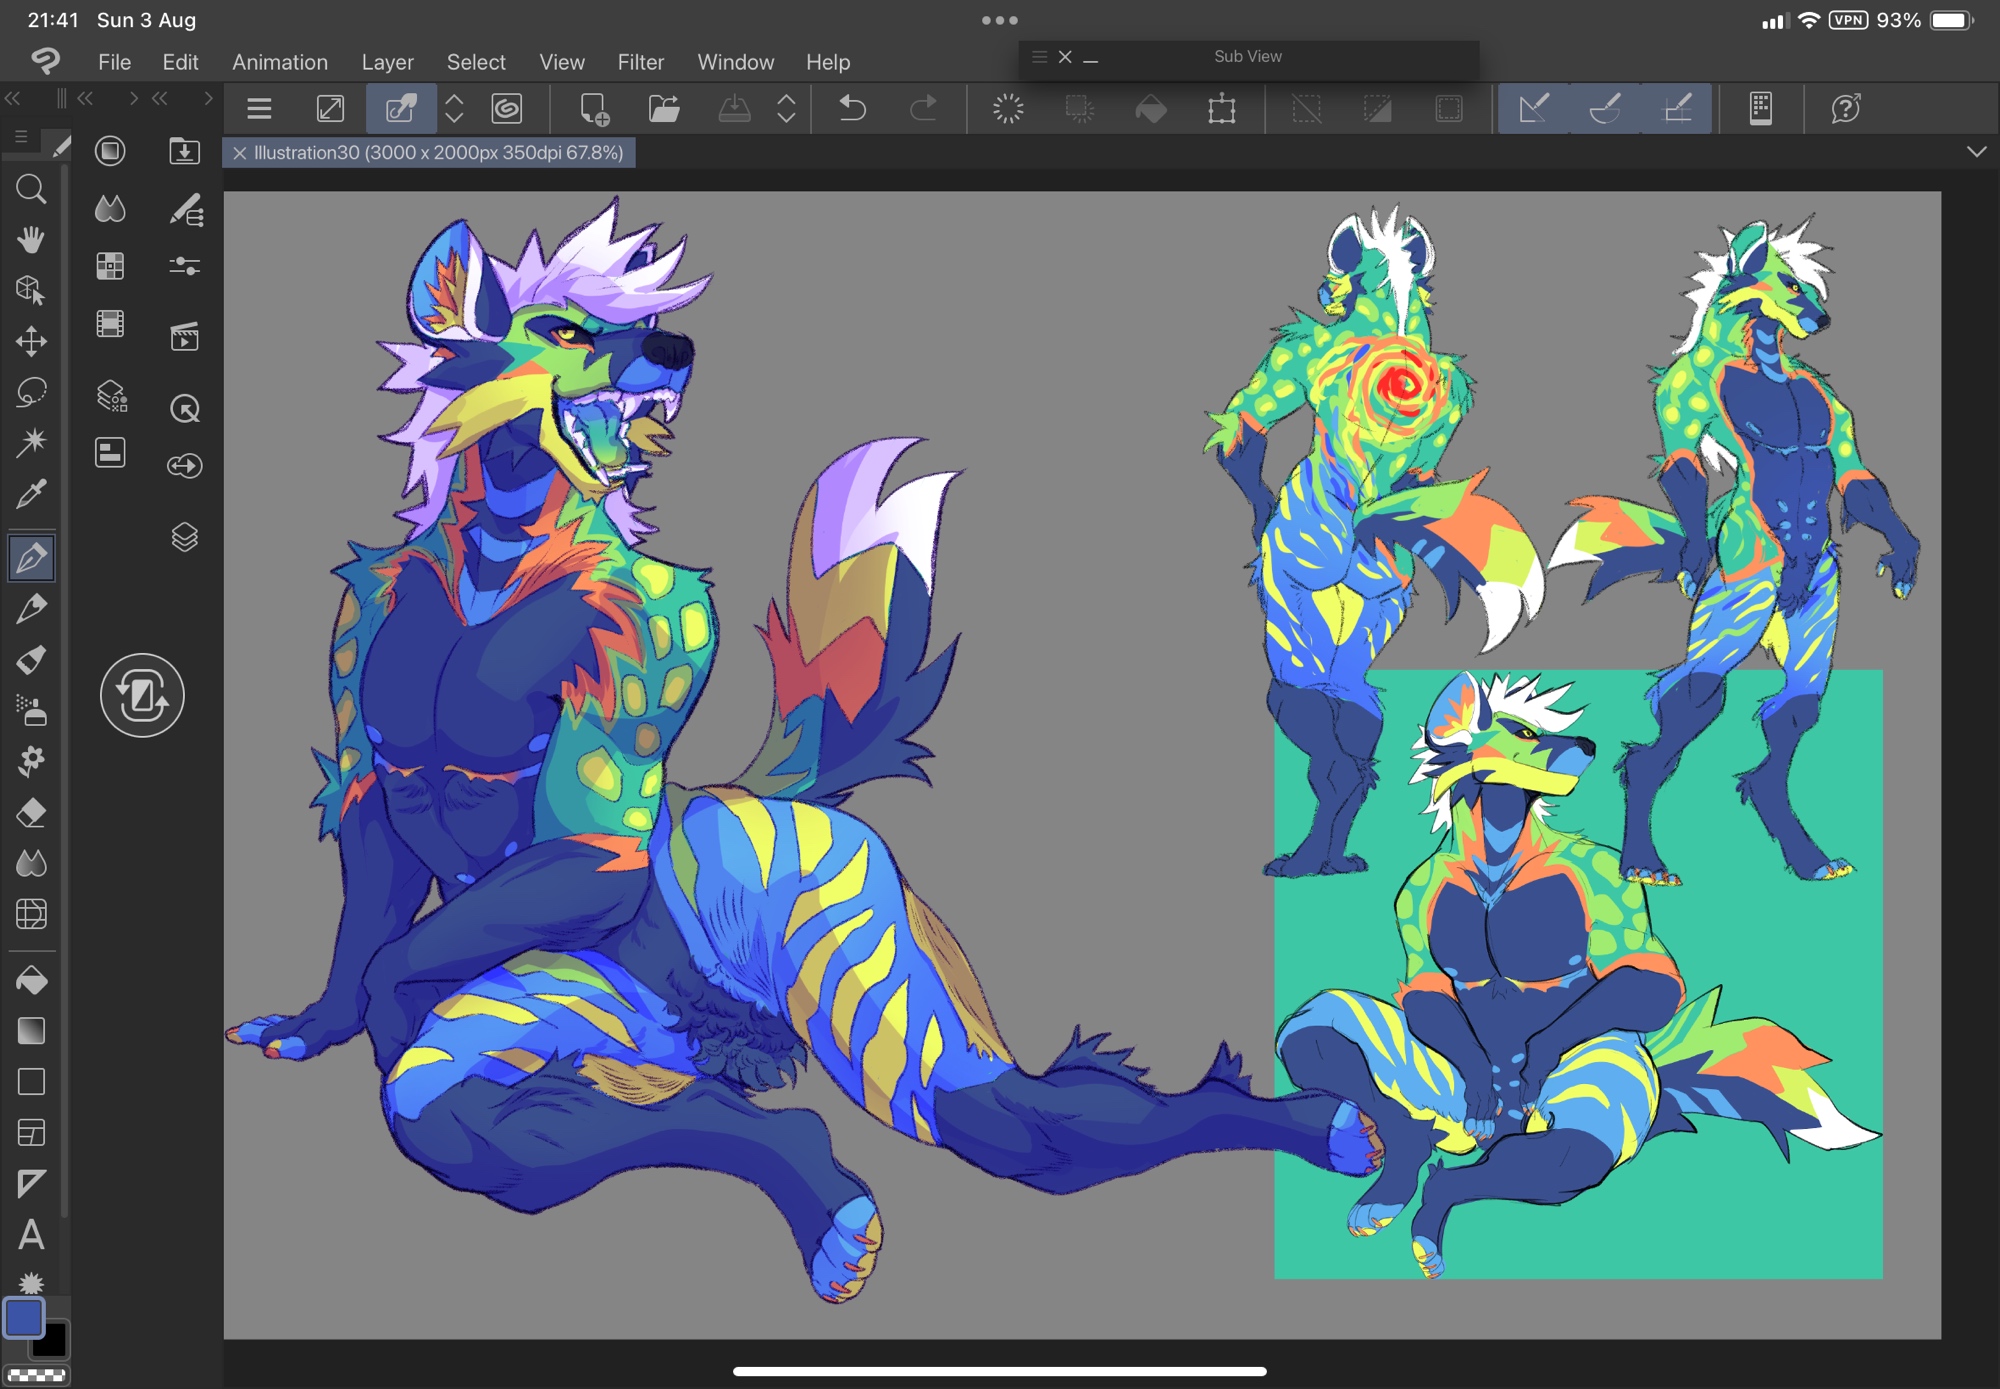Click the Text tool letter A
2000x1389 pixels.
[31, 1234]
